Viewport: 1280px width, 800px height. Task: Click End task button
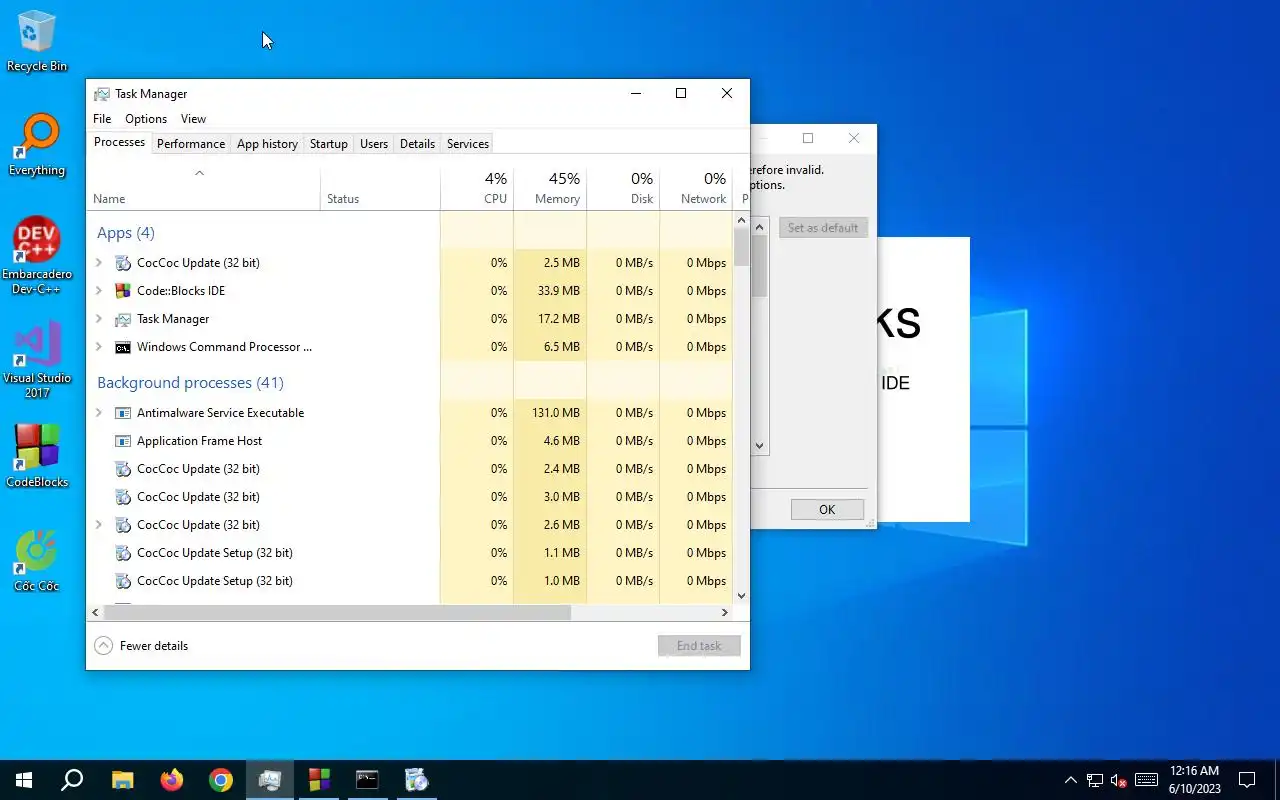click(699, 646)
